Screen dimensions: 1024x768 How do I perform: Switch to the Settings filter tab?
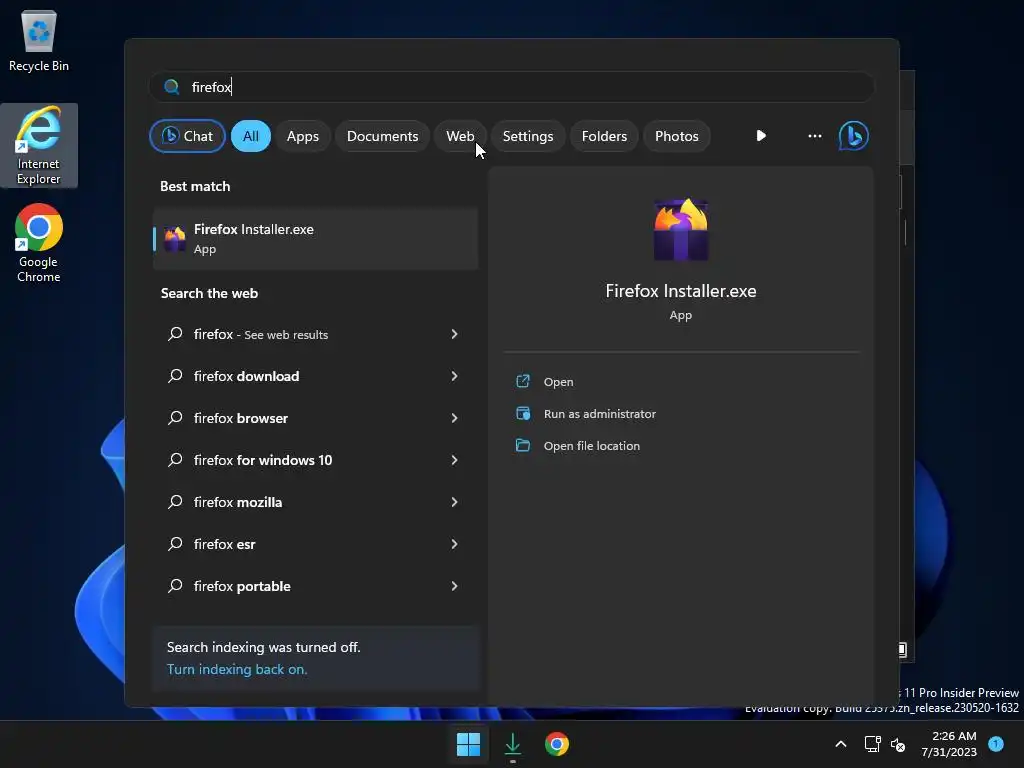coord(528,136)
